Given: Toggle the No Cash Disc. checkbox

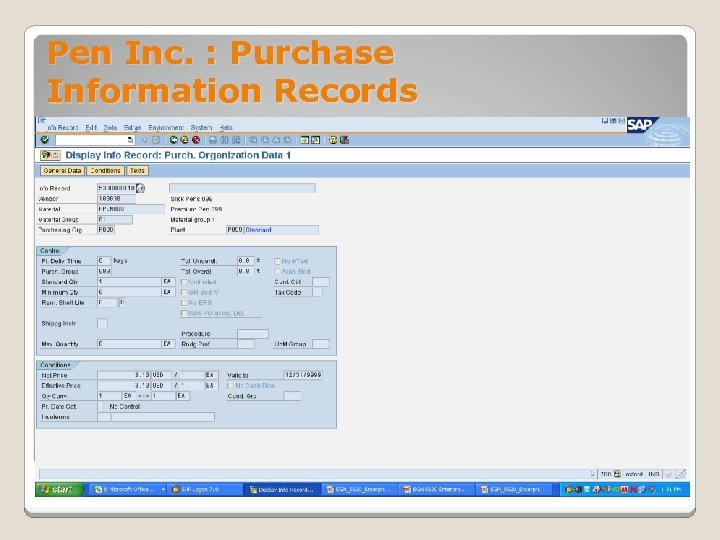Looking at the screenshot, I should tap(231, 386).
